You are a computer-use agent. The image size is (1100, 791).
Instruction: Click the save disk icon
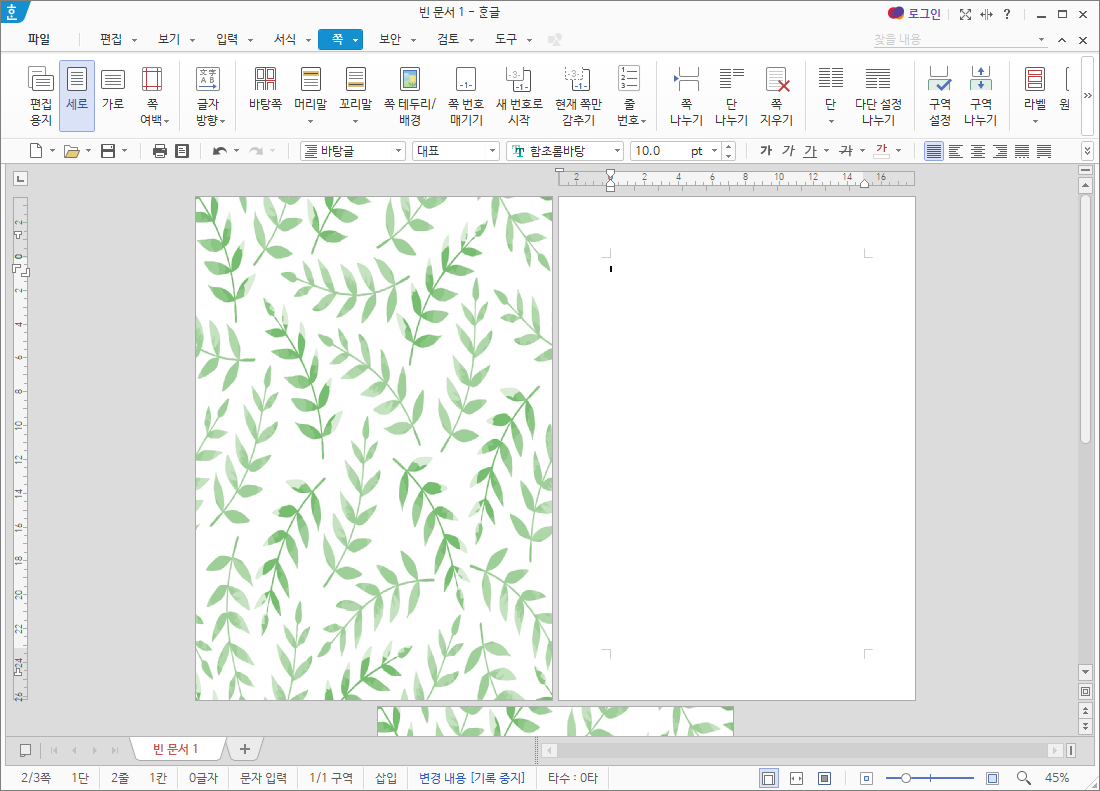tap(108, 151)
